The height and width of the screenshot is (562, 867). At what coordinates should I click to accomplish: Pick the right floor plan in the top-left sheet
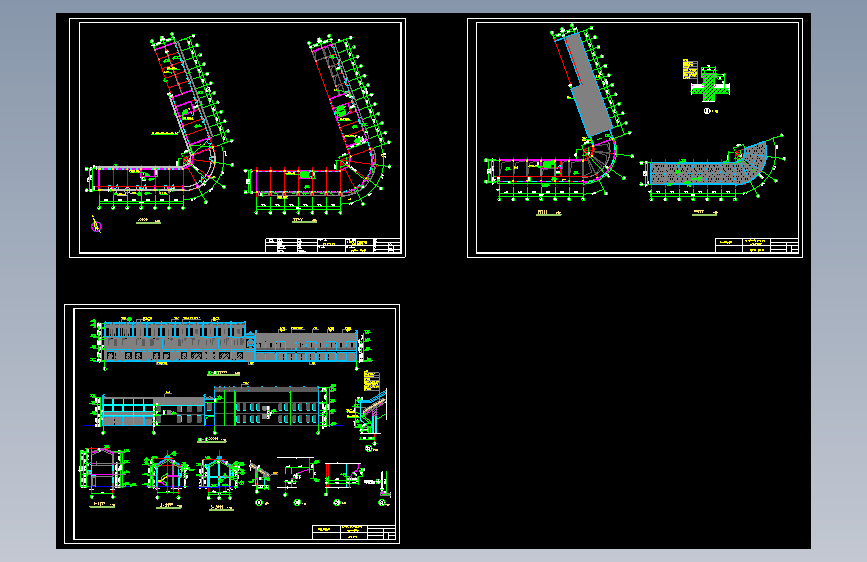[317, 125]
